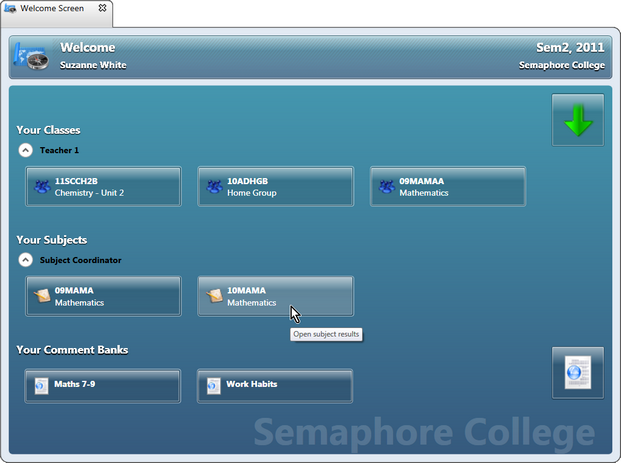
Task: Click the green download arrow button
Action: coord(578,120)
